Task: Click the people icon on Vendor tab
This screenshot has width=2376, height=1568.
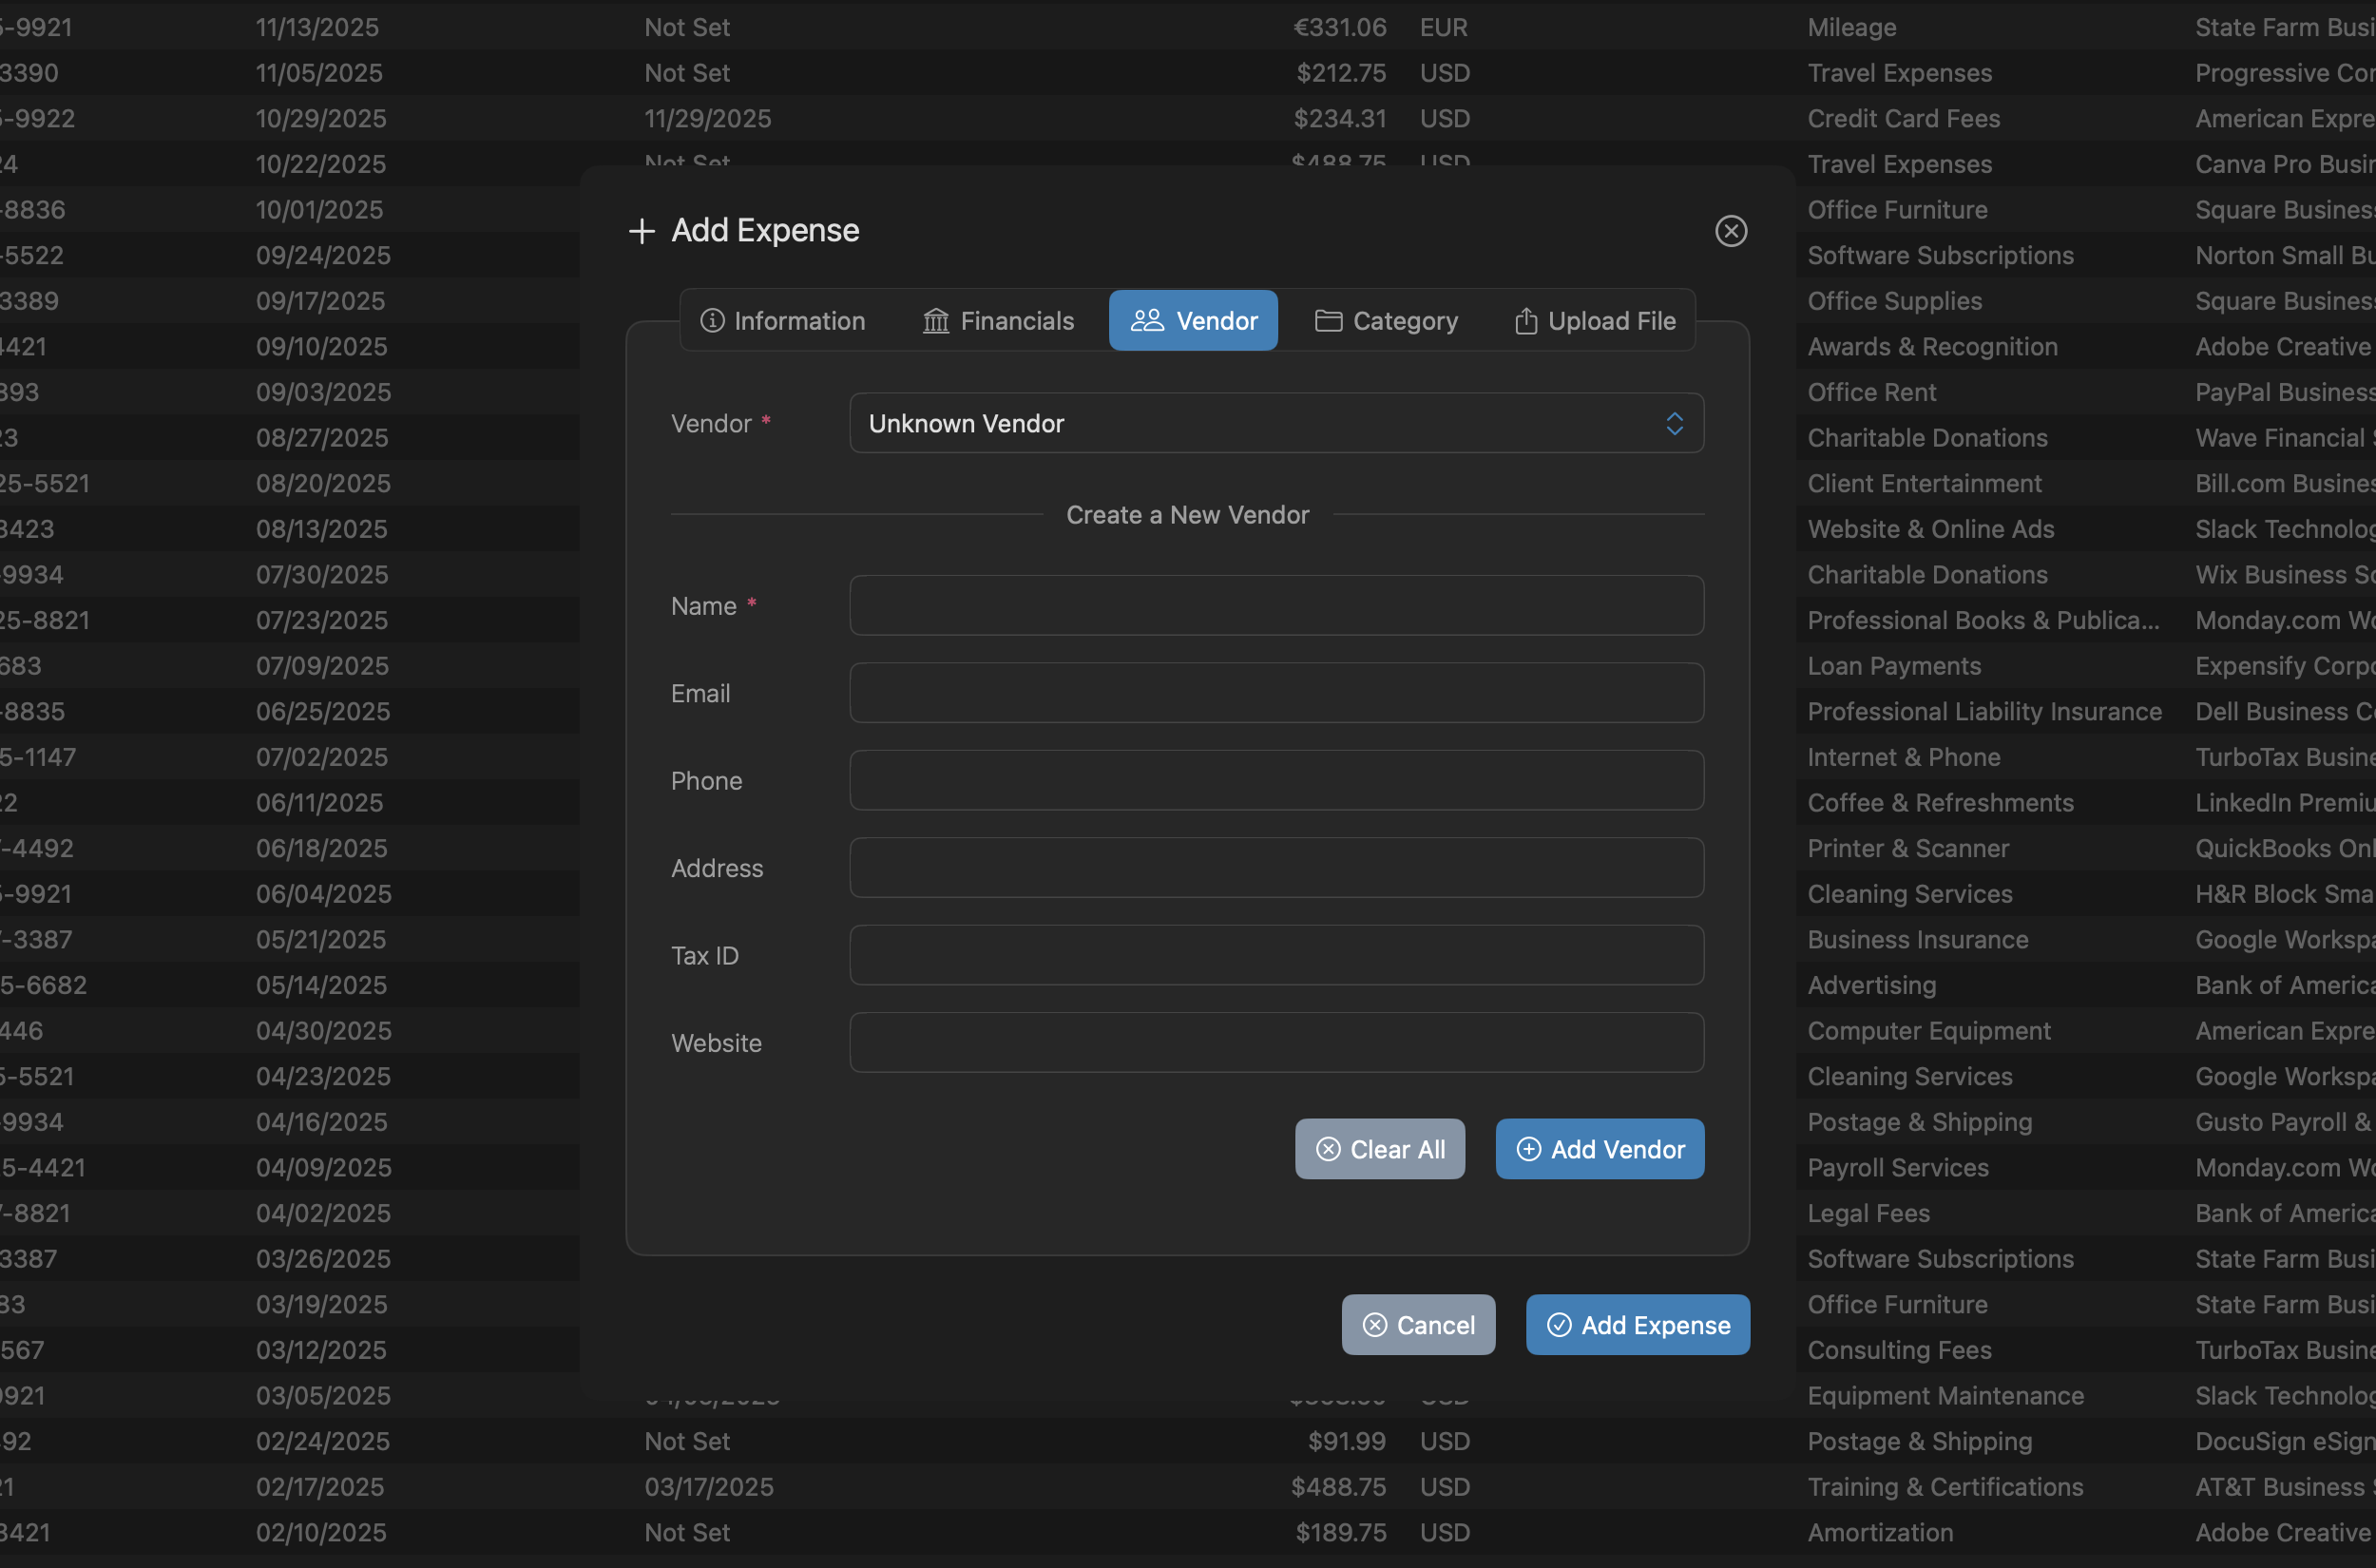Action: point(1147,320)
